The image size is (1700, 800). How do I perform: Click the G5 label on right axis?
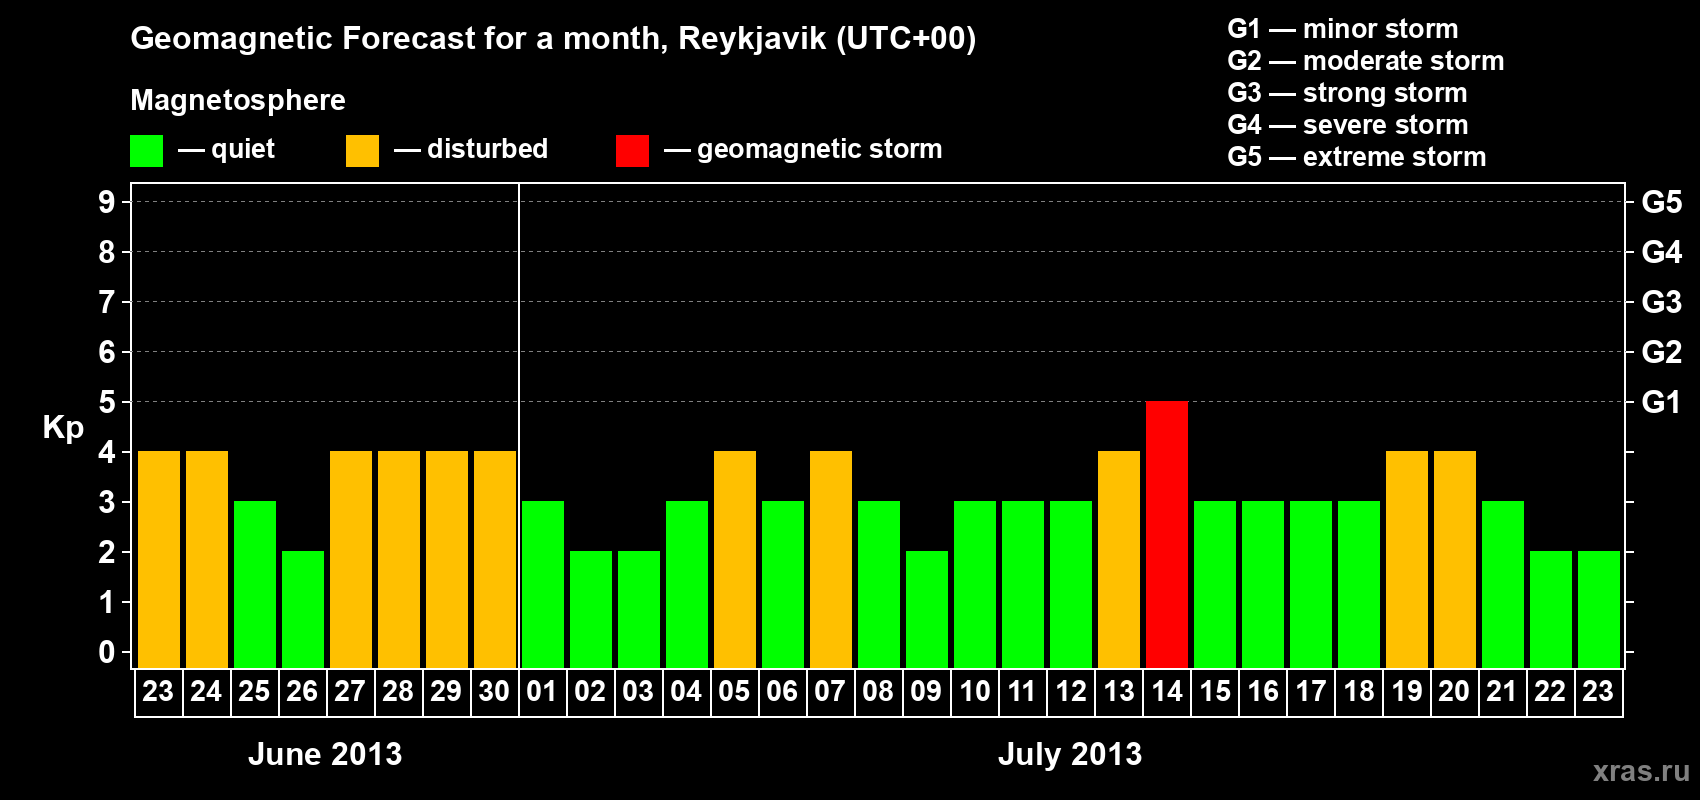pos(1661,202)
